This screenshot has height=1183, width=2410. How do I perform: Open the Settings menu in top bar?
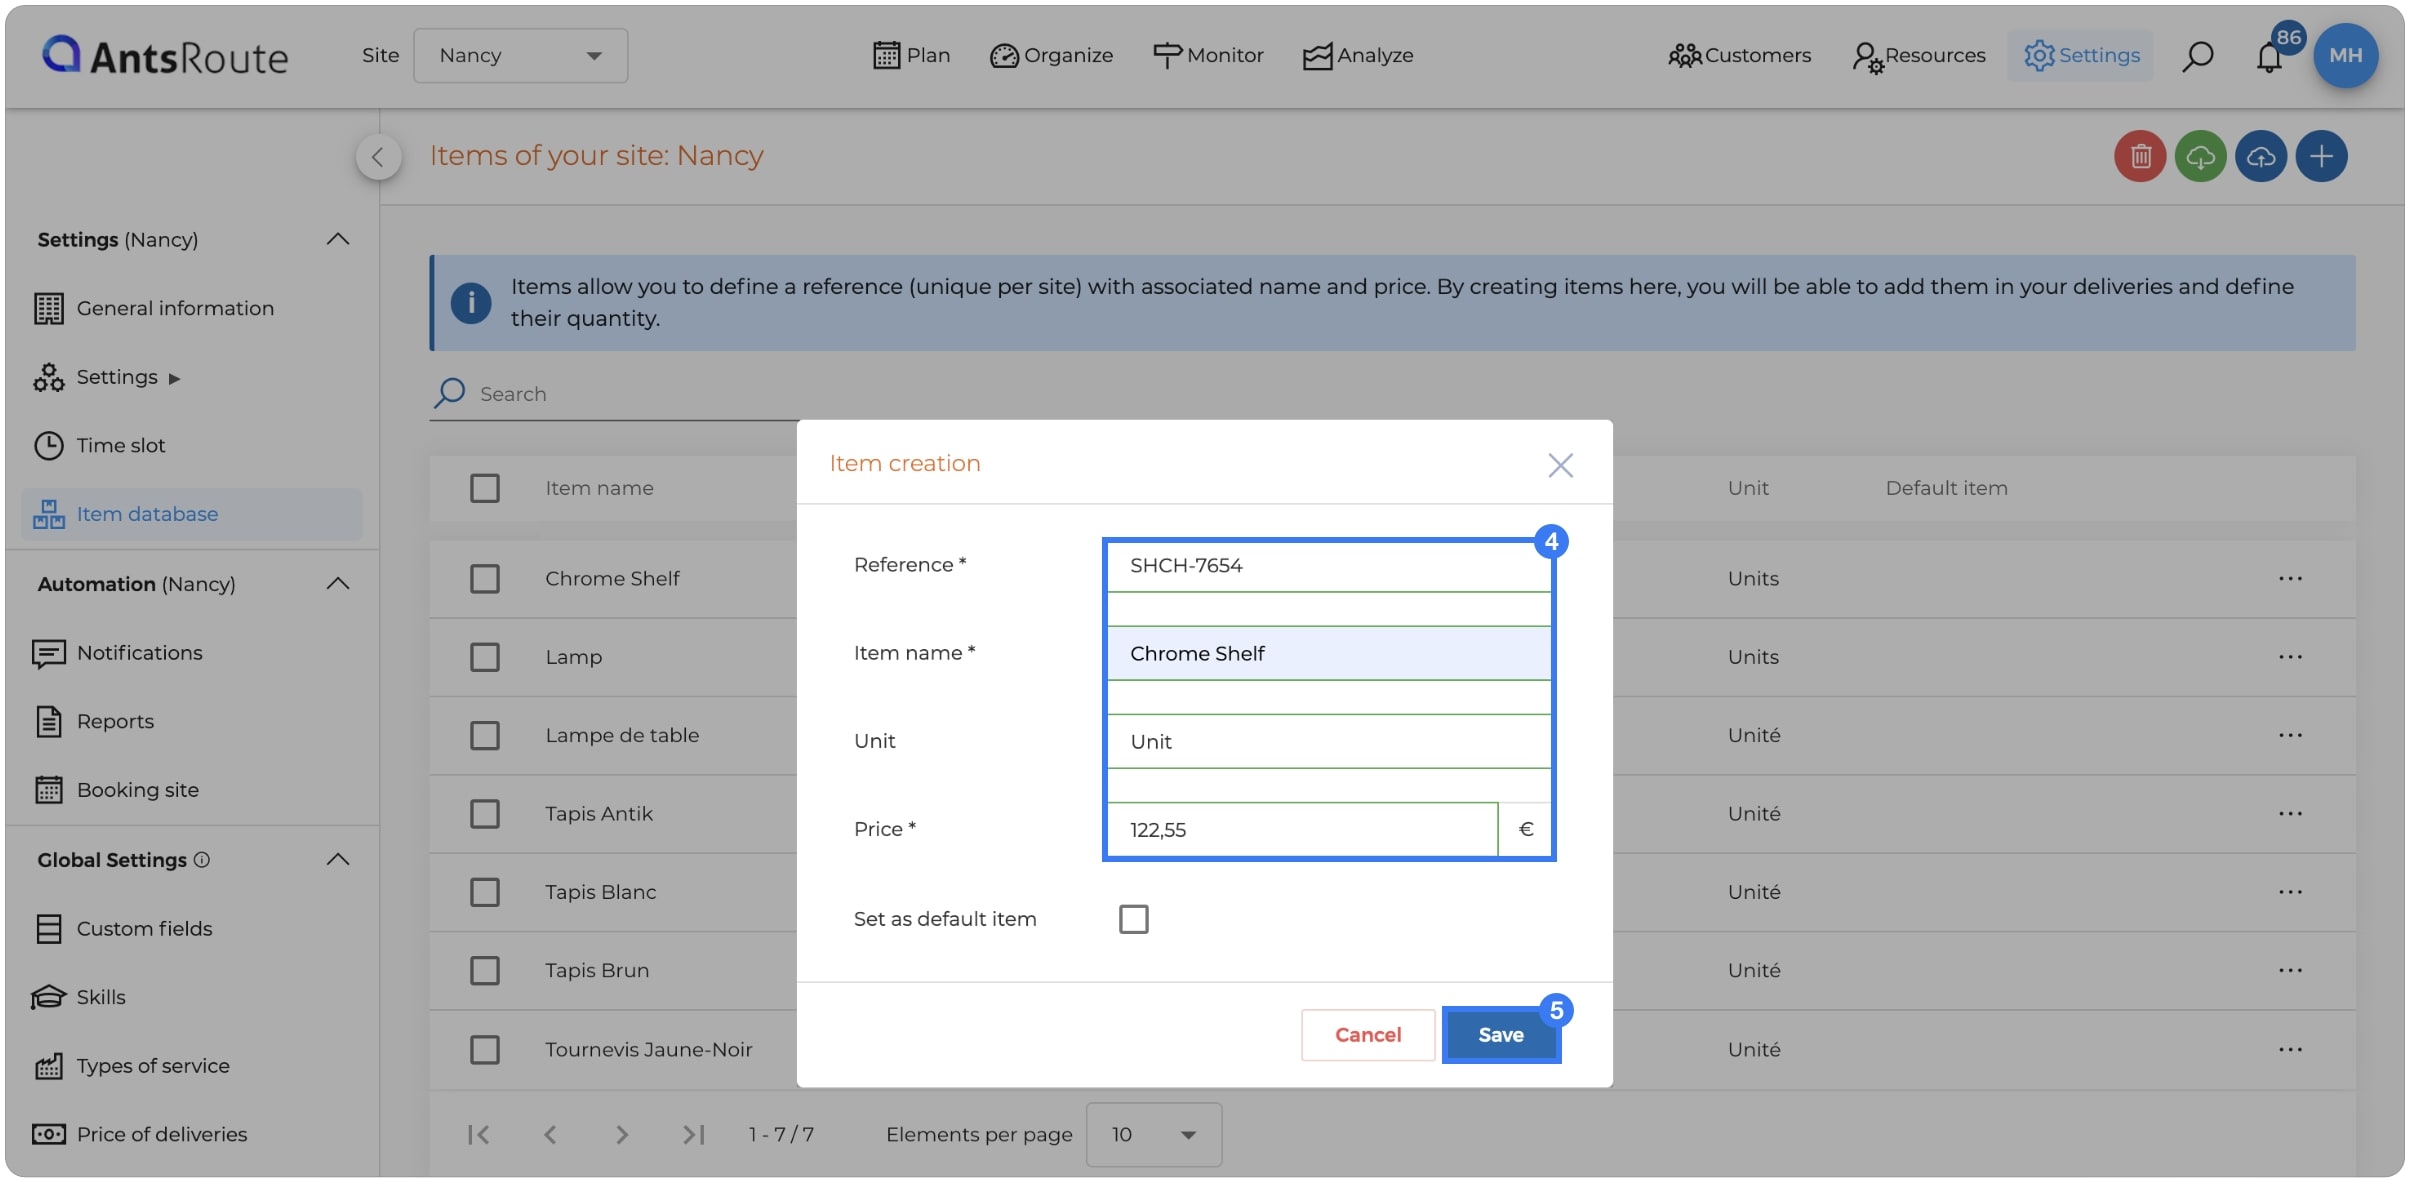[2081, 56]
